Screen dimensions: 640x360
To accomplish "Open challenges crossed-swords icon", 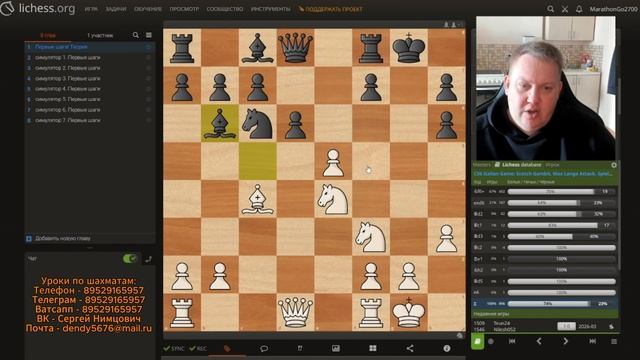I will [565, 9].
